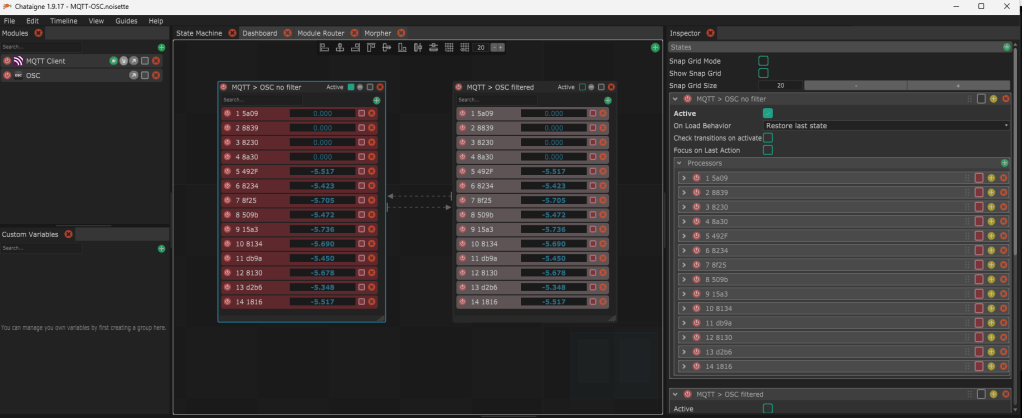Add a new module with green plus
Viewport: 1022px width, 418px height.
[161, 47]
